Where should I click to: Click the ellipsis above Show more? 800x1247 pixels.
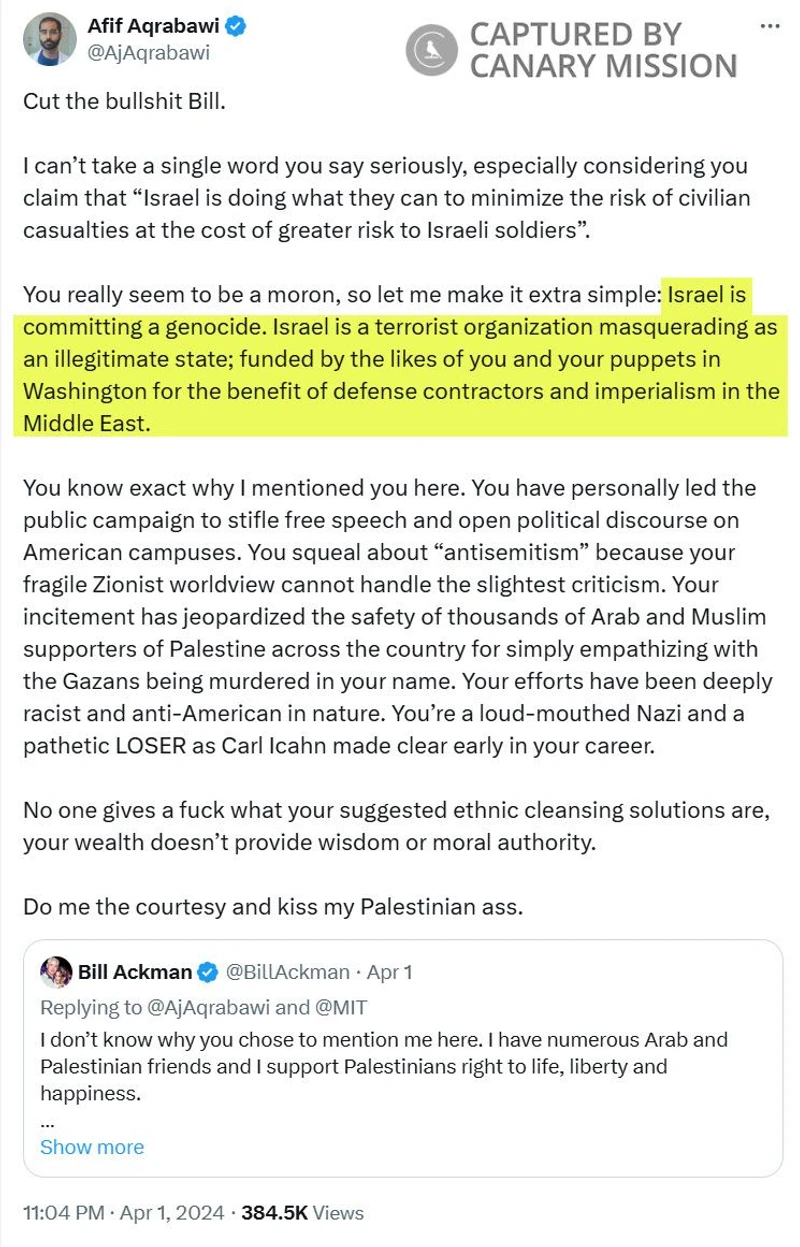[x=45, y=1120]
